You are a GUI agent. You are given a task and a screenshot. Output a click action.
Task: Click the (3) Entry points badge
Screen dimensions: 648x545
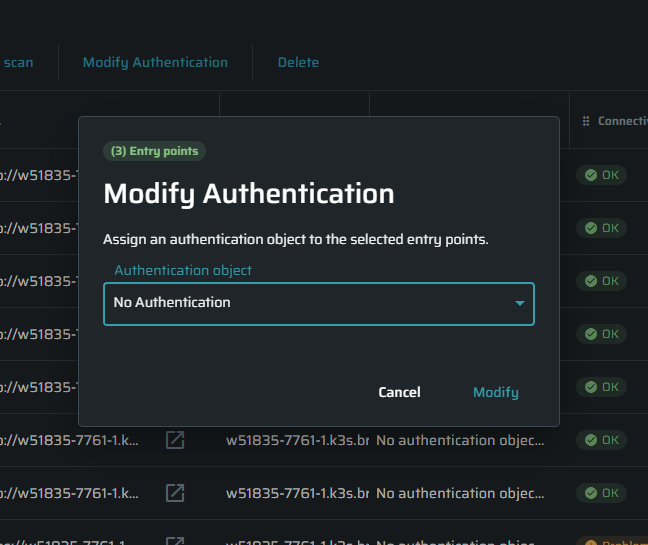(x=154, y=151)
